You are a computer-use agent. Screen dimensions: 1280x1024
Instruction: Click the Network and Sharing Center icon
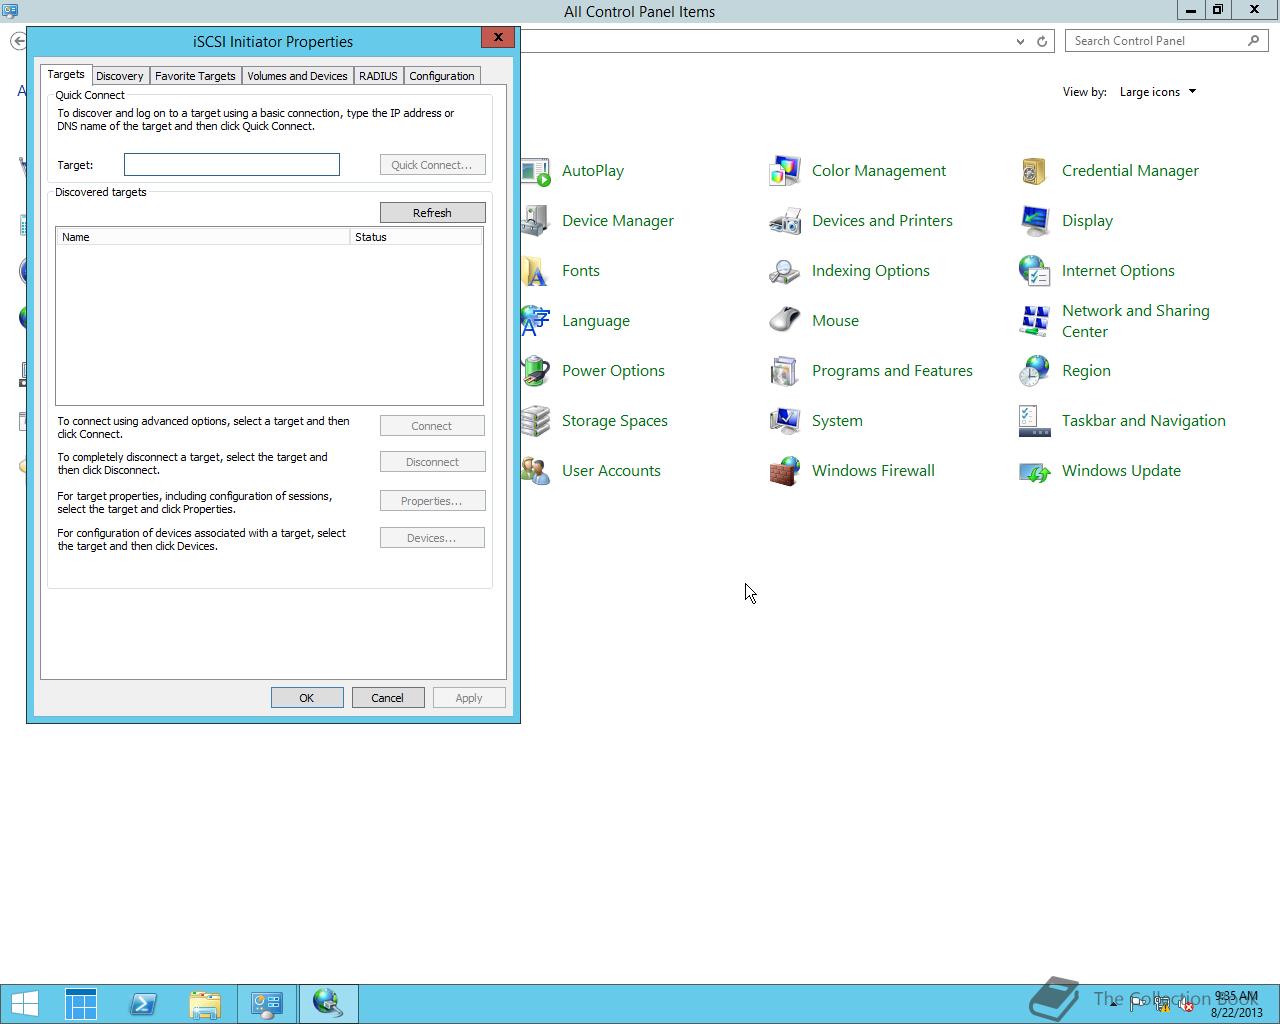[1034, 321]
